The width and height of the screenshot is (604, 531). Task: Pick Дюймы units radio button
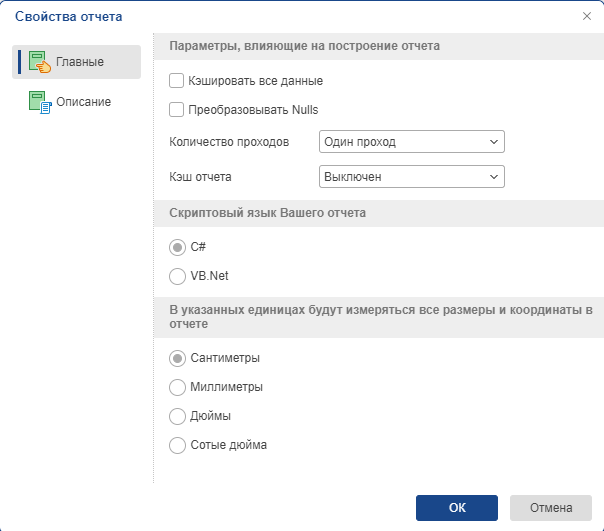pyautogui.click(x=177, y=416)
